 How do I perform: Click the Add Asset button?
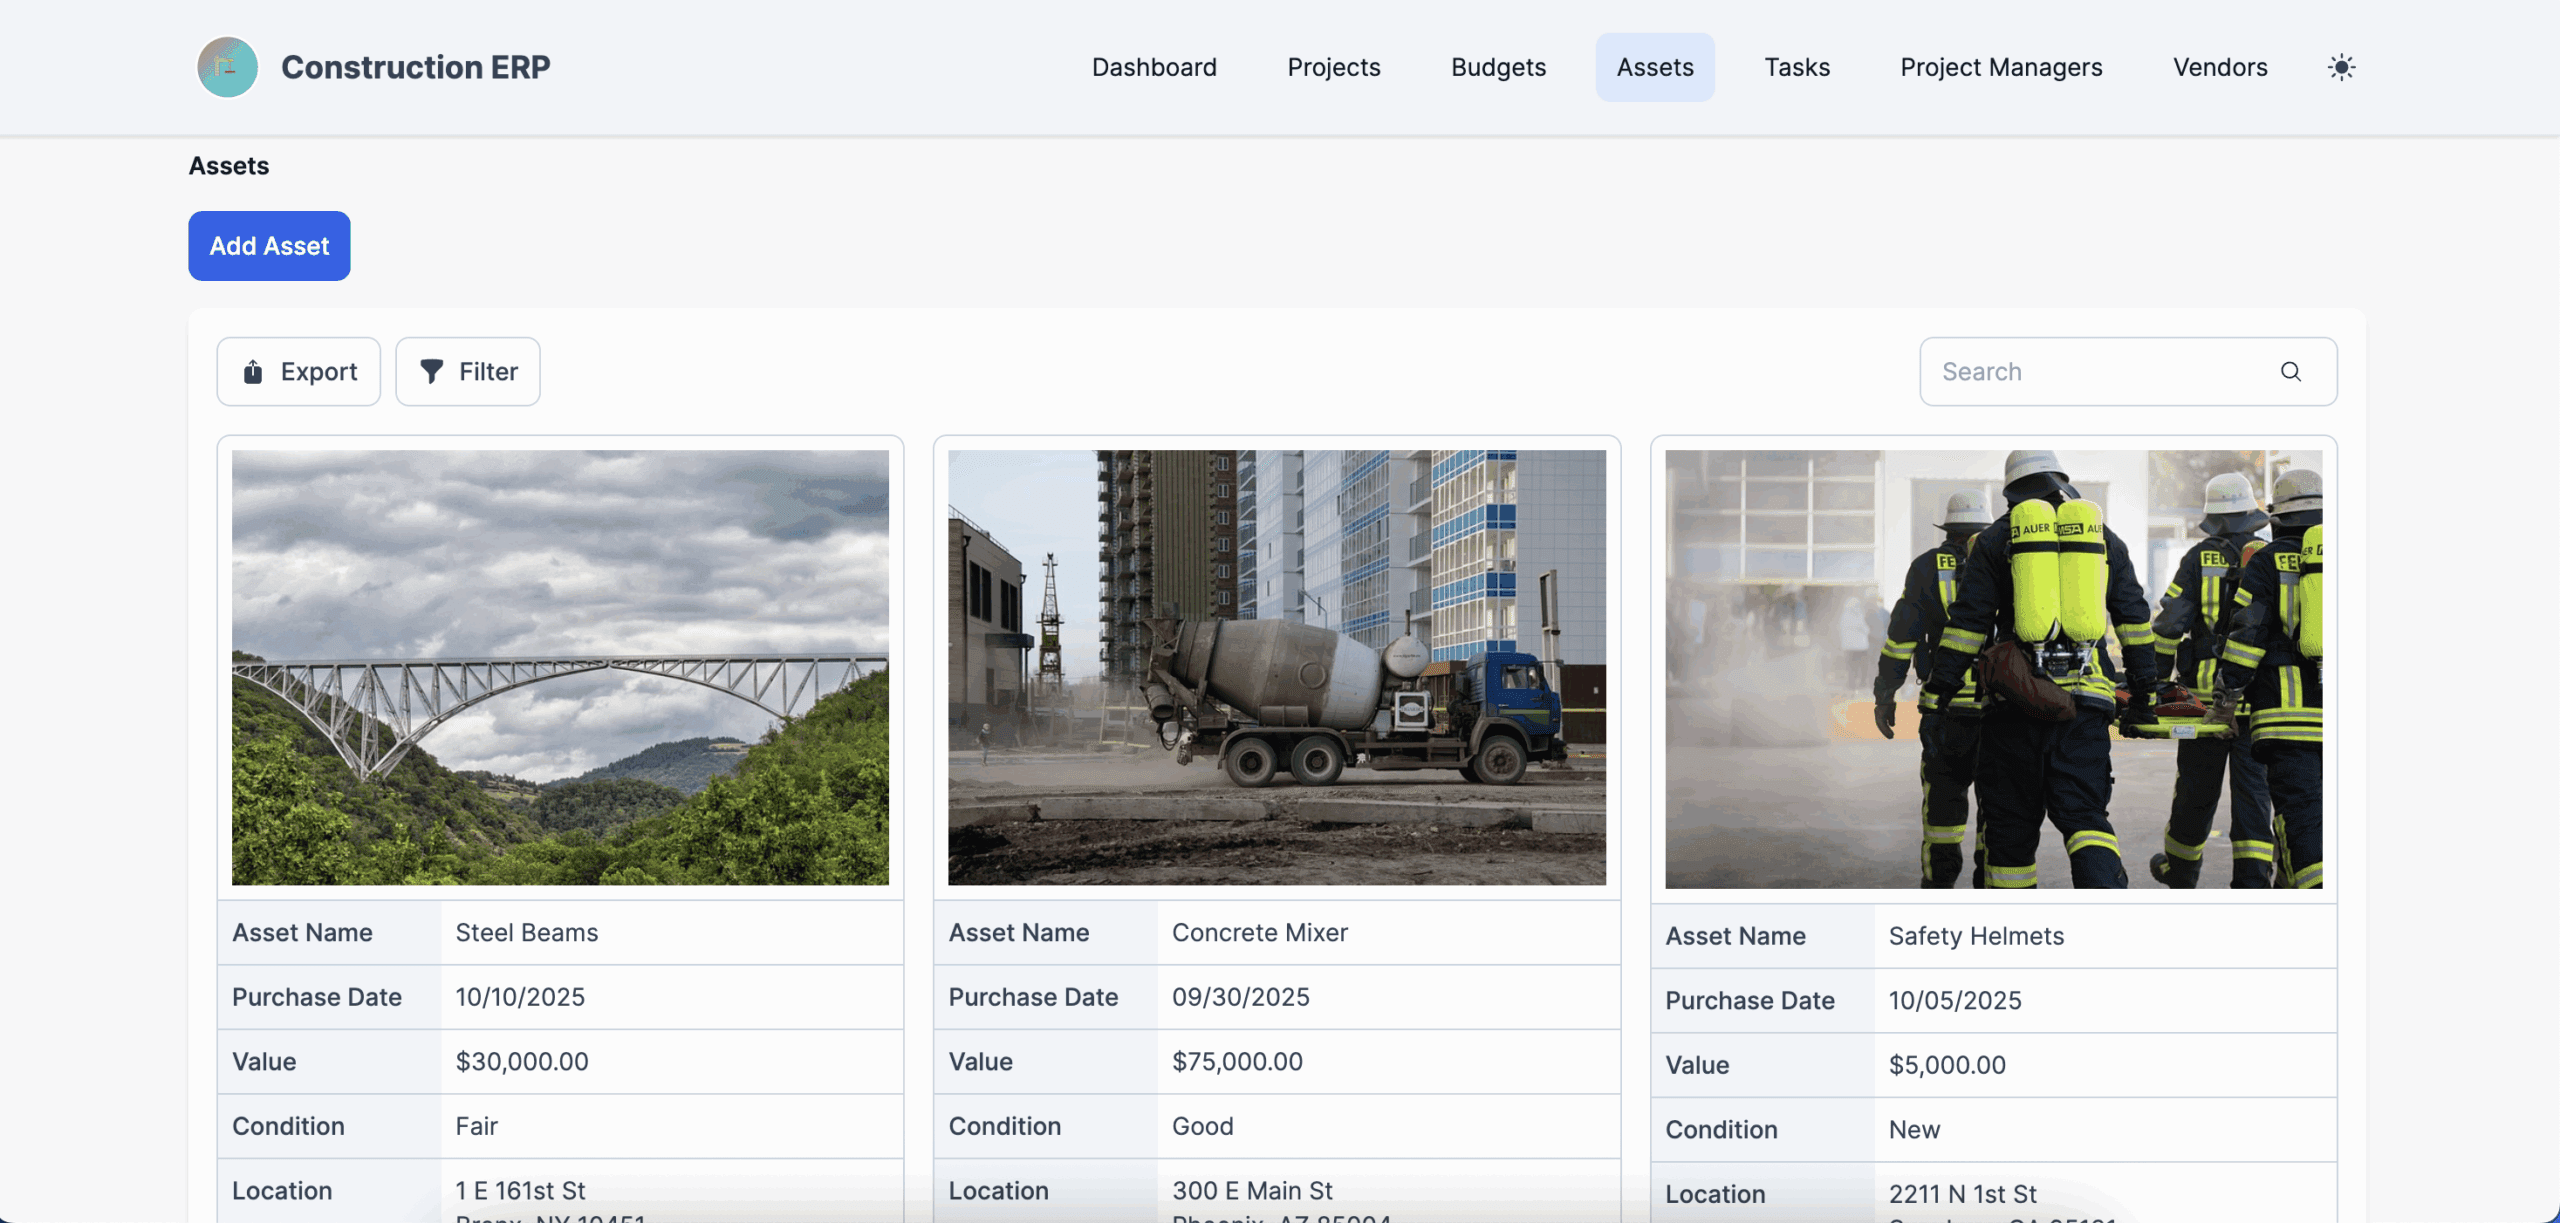[x=269, y=246]
